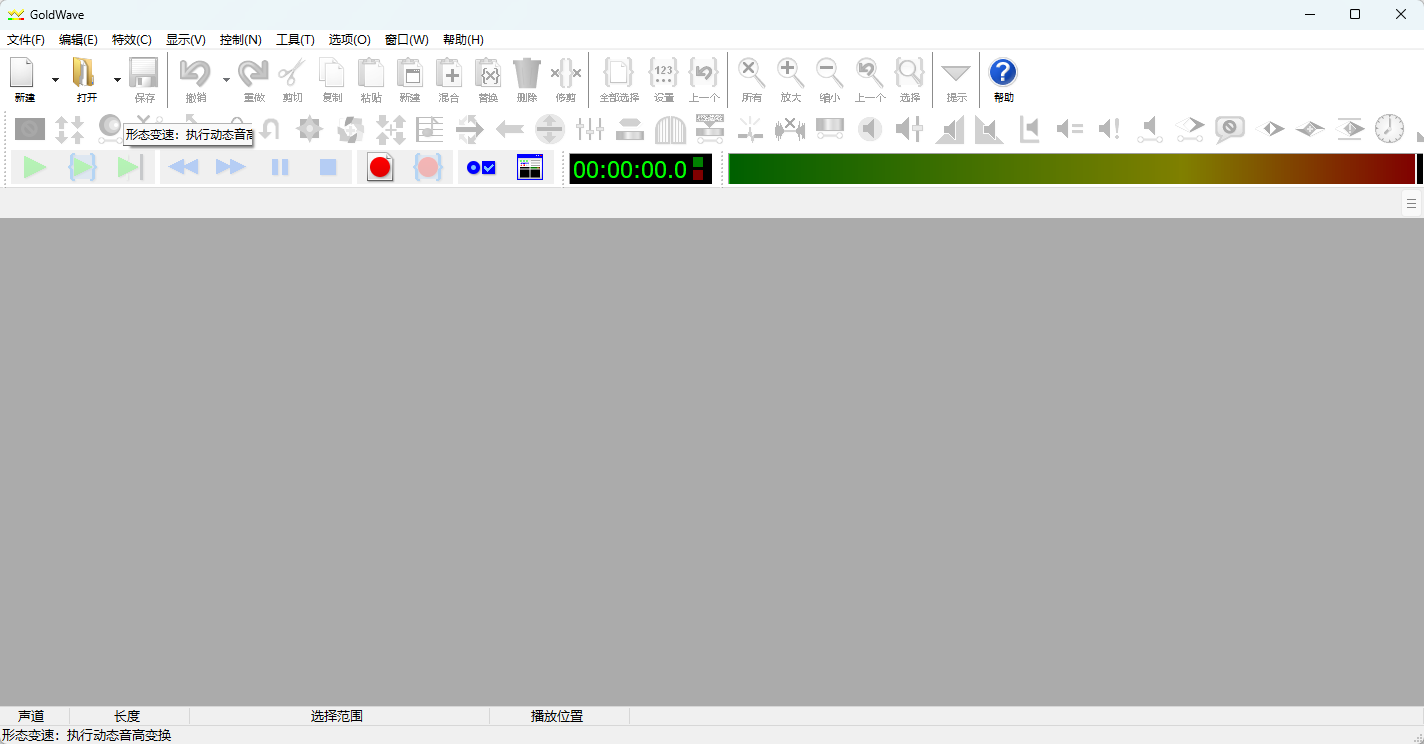Click the 选择 (Zoom selection) magnifier
The height and width of the screenshot is (744, 1424).
point(910,79)
